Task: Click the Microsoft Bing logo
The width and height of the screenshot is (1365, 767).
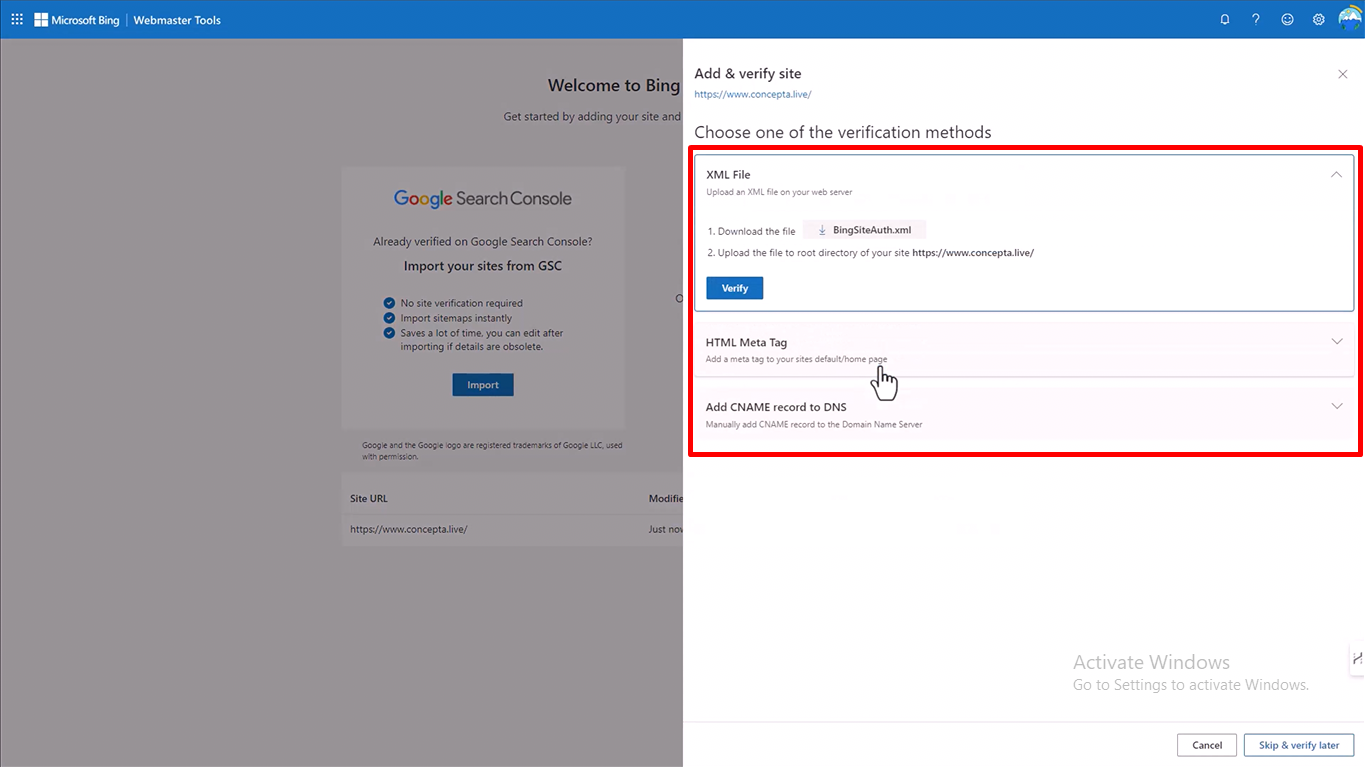Action: tap(77, 19)
